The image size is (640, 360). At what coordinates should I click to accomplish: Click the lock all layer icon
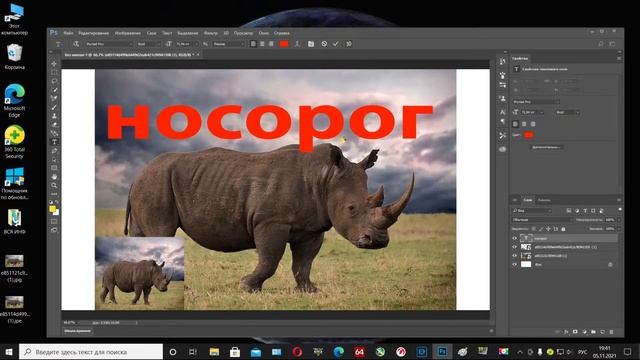pos(563,229)
